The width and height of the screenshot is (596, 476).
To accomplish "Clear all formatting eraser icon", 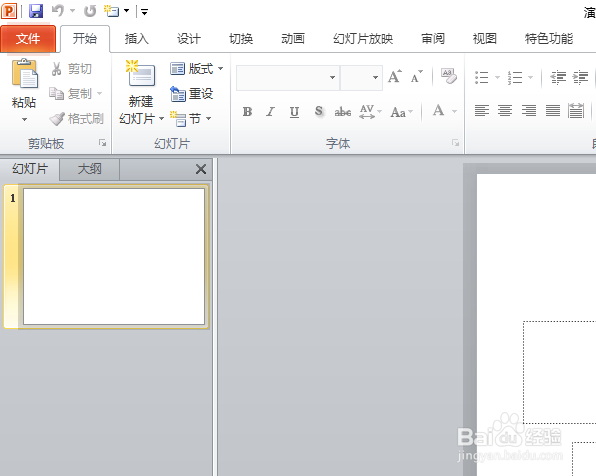I will point(449,76).
